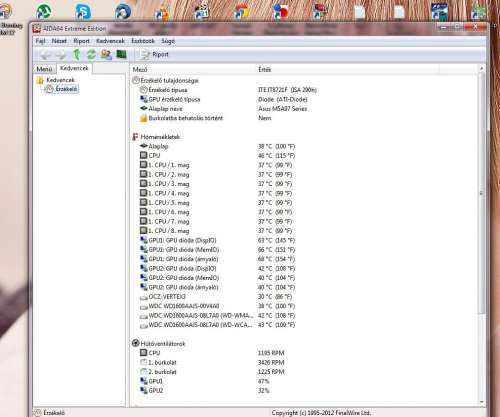Click the 3426 RPM fan value
Viewport: 500px width, 417px height.
pos(271,362)
